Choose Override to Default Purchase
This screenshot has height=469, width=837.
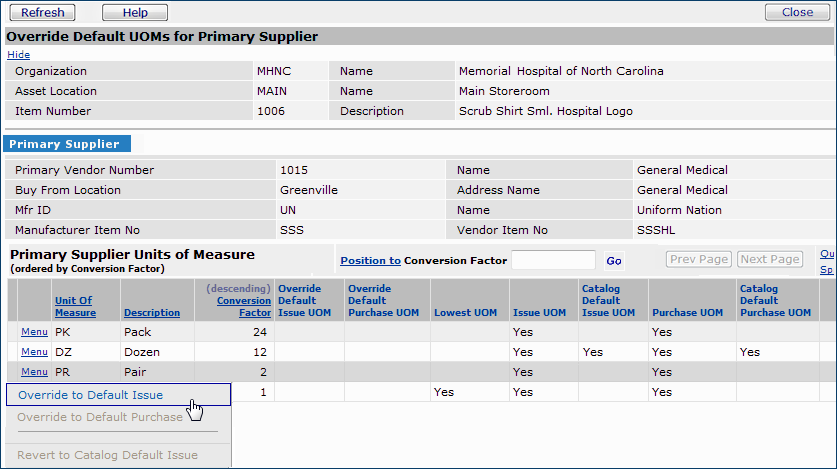pos(100,417)
